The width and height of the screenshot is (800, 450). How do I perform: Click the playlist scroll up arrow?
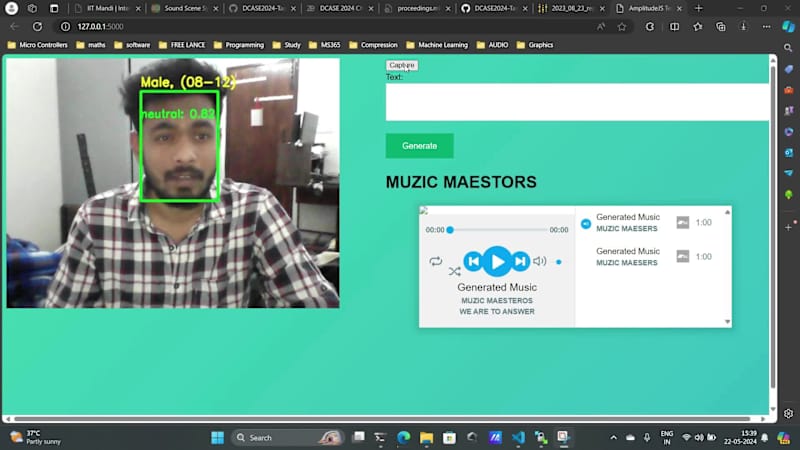(x=728, y=212)
